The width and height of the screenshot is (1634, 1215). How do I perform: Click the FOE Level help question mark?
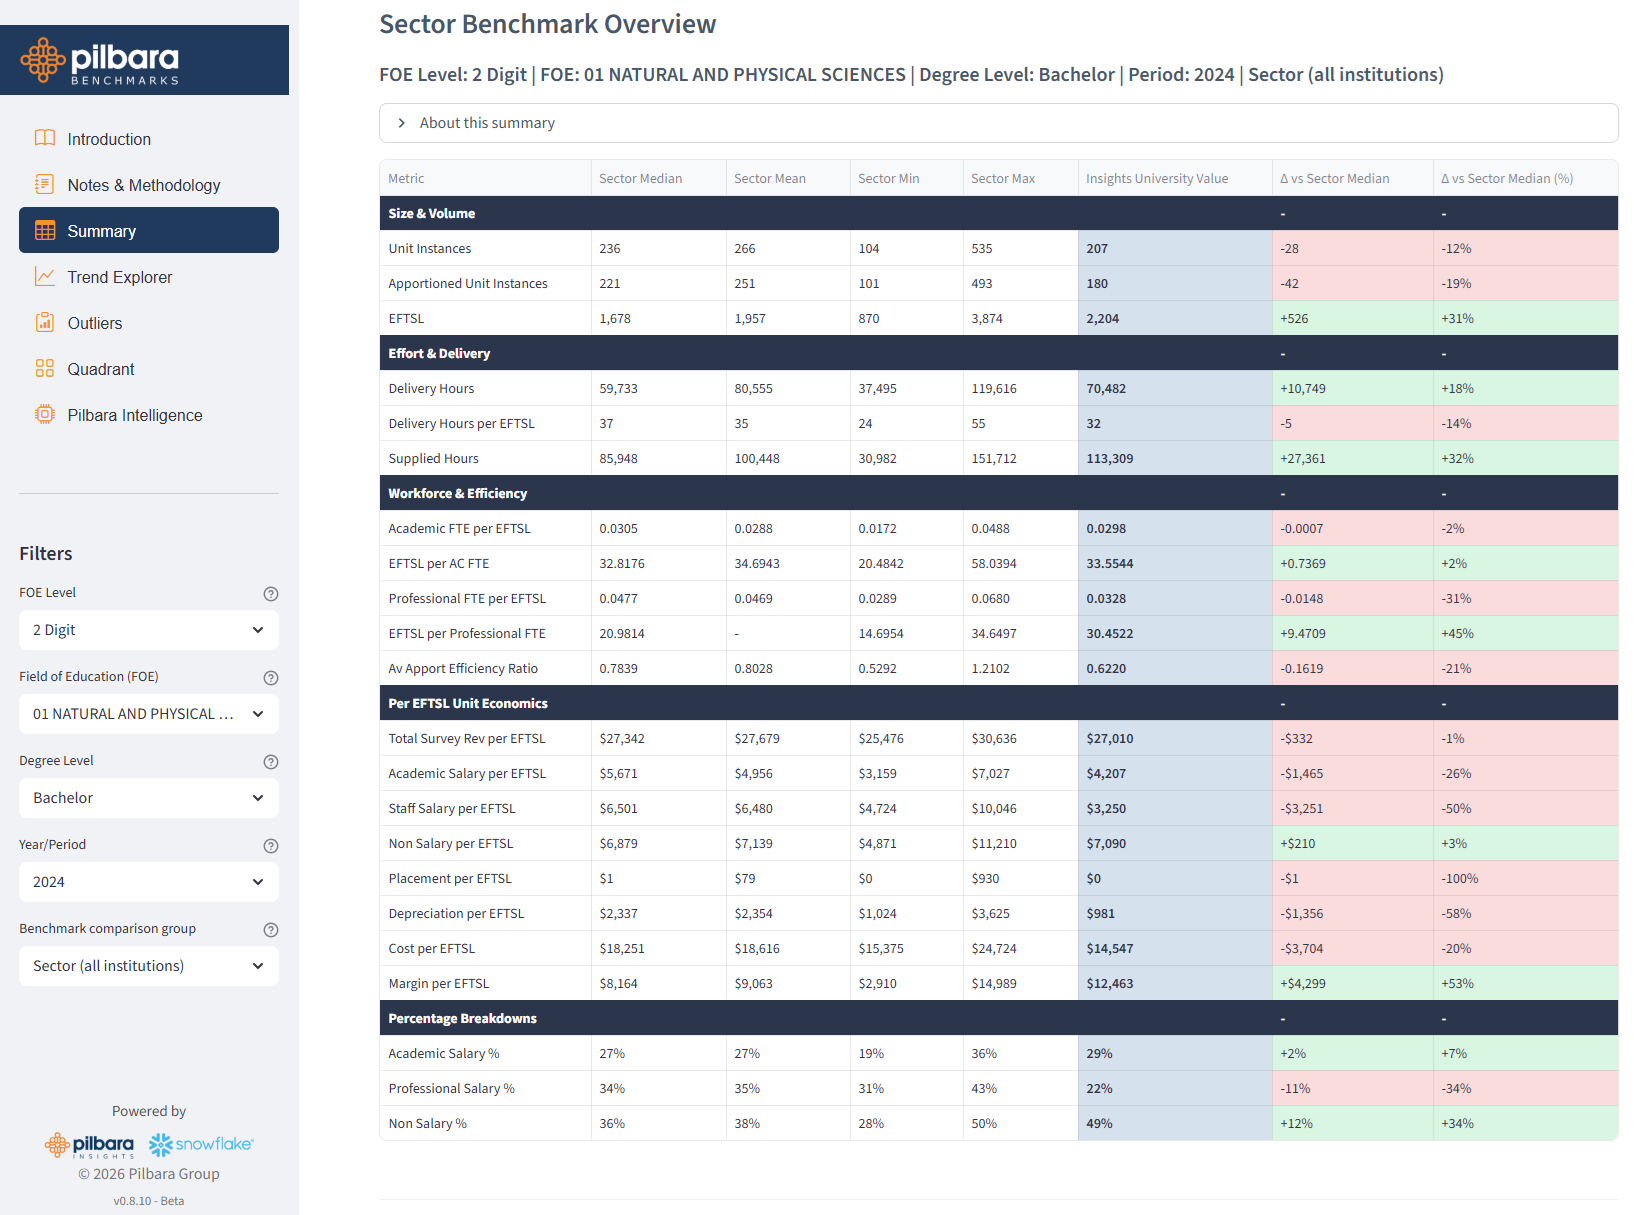(x=271, y=593)
